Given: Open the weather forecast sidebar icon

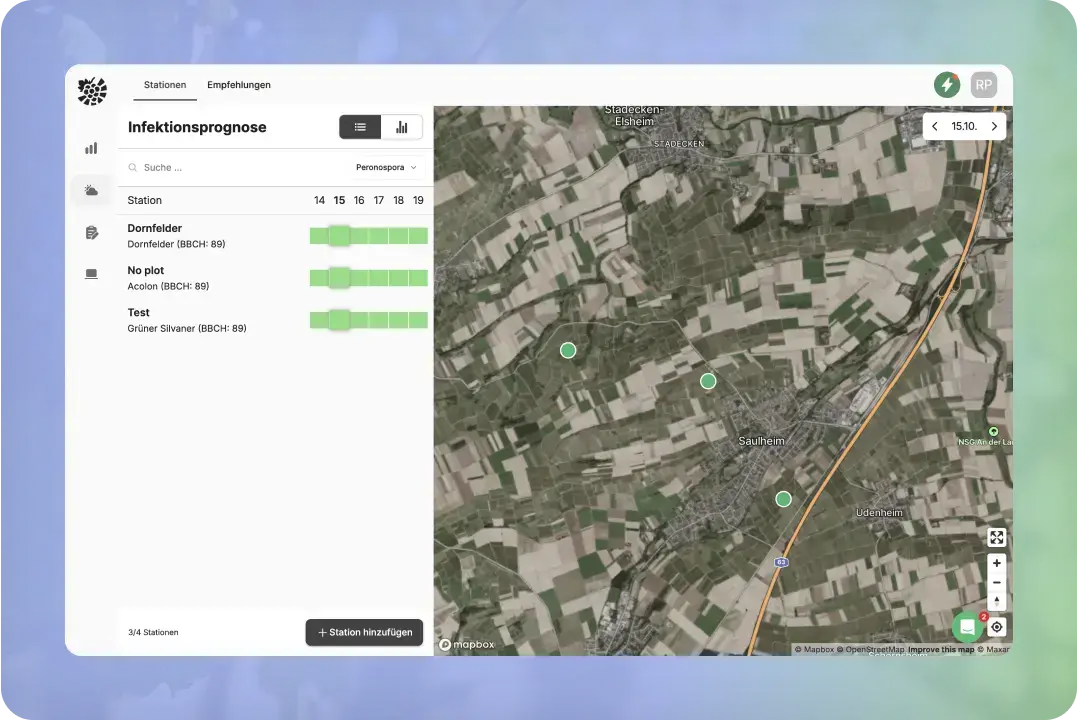Looking at the screenshot, I should click(91, 190).
